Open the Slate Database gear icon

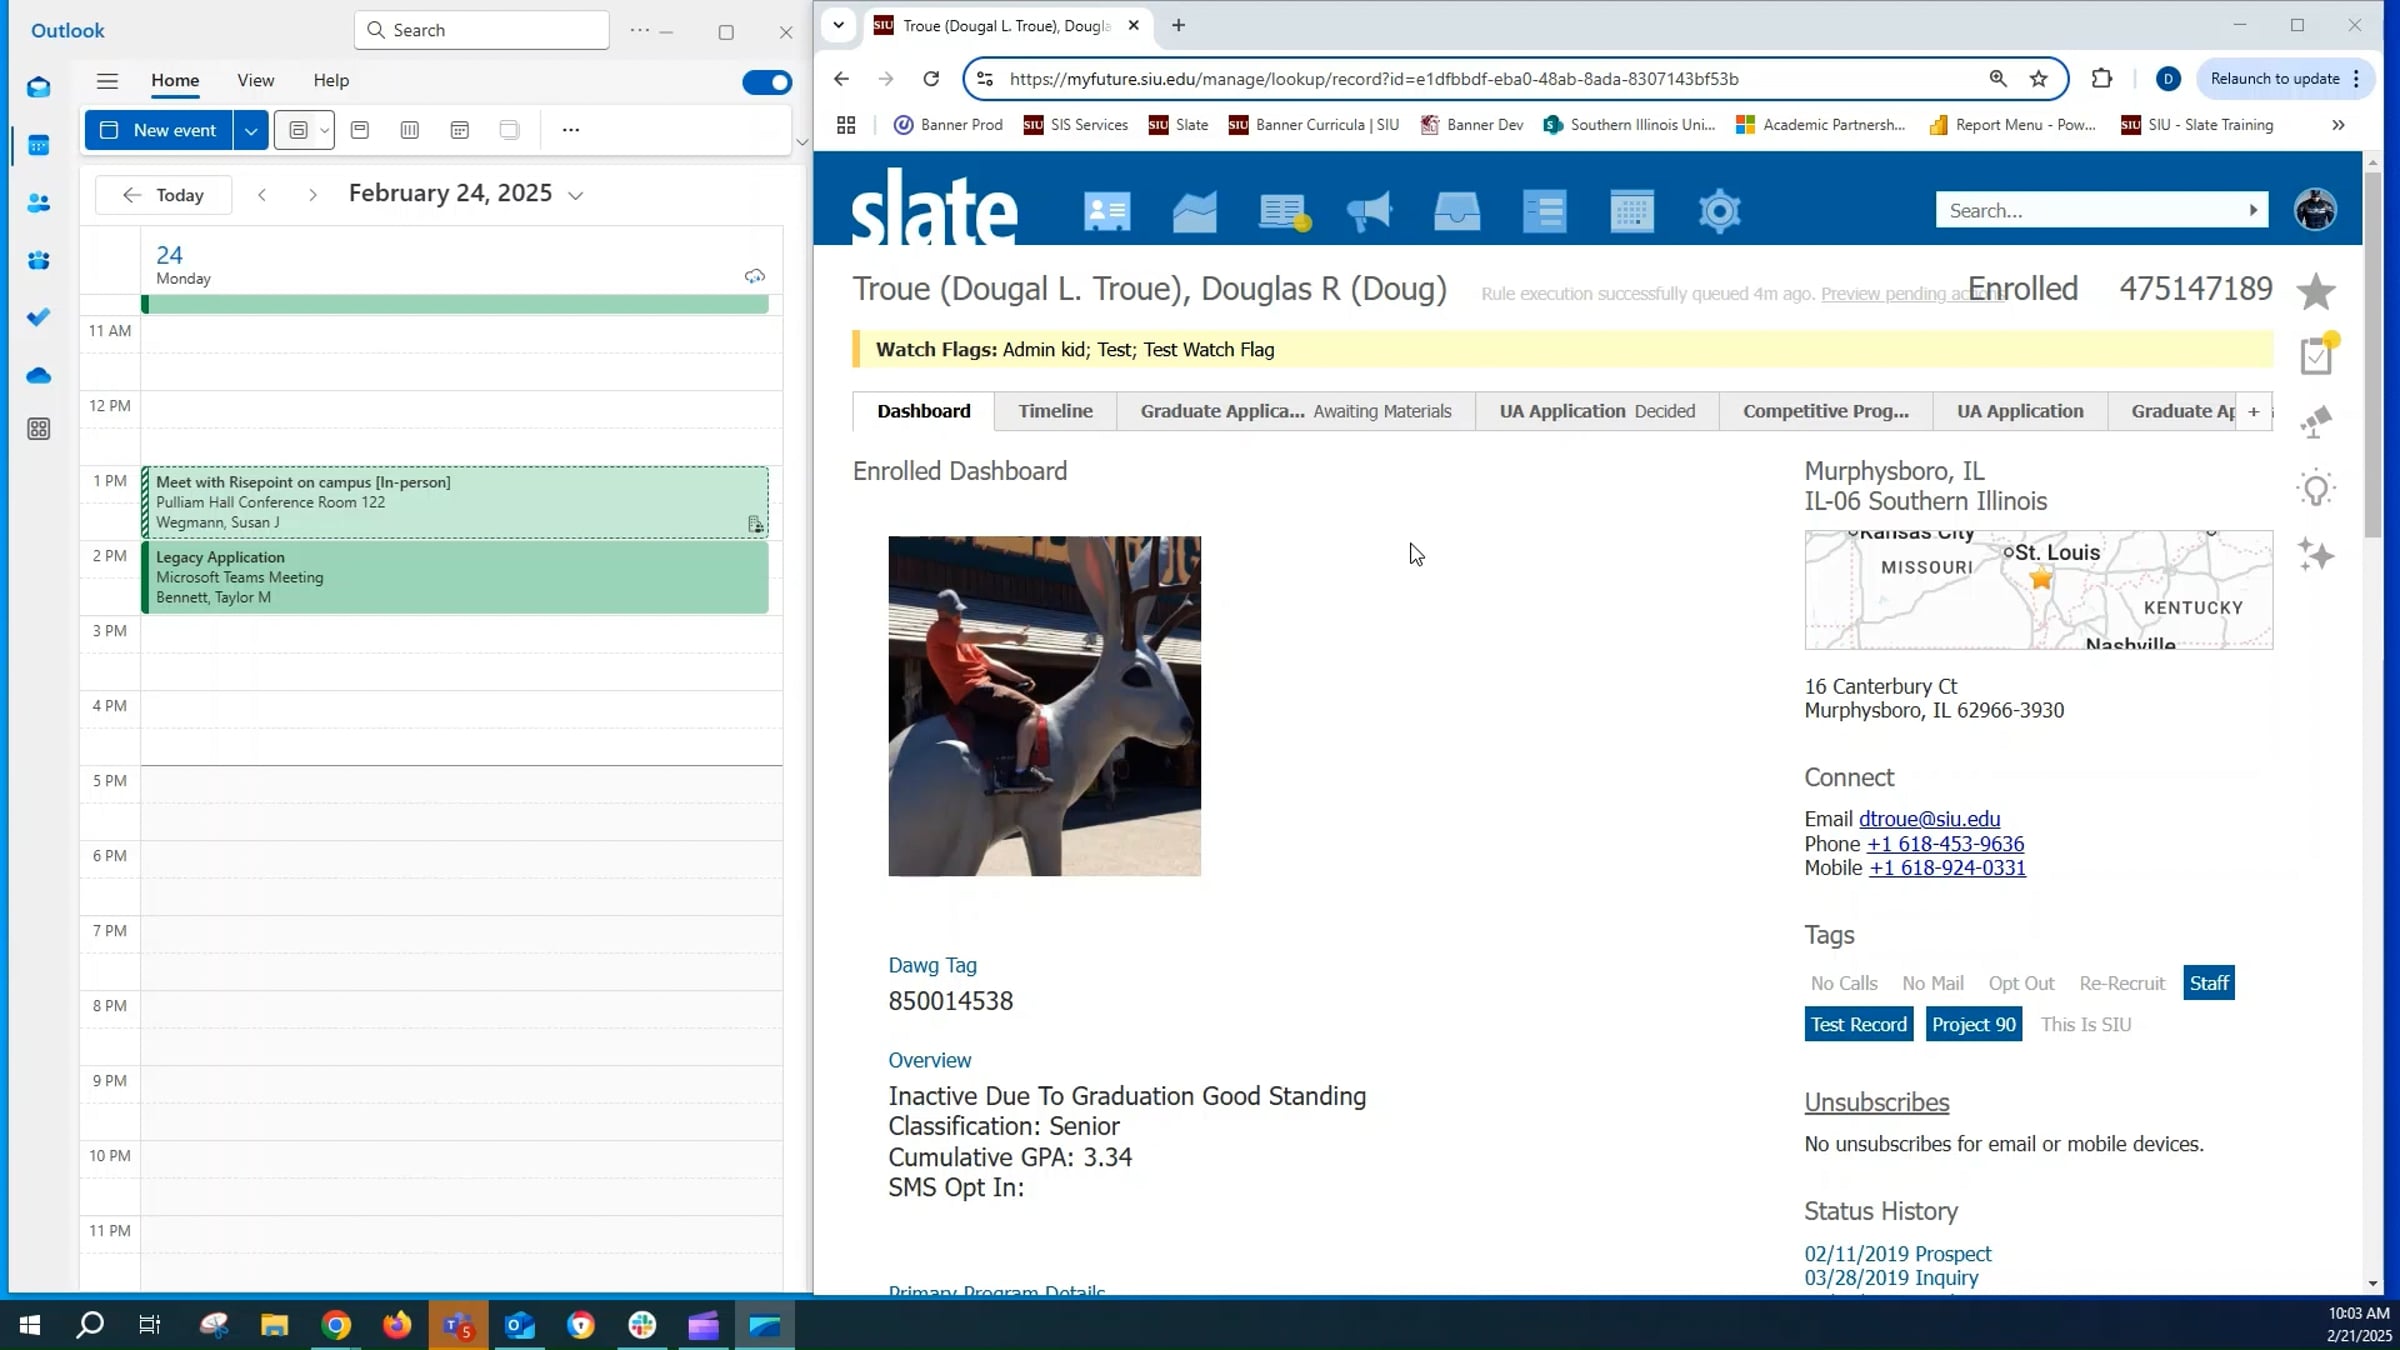1719,211
